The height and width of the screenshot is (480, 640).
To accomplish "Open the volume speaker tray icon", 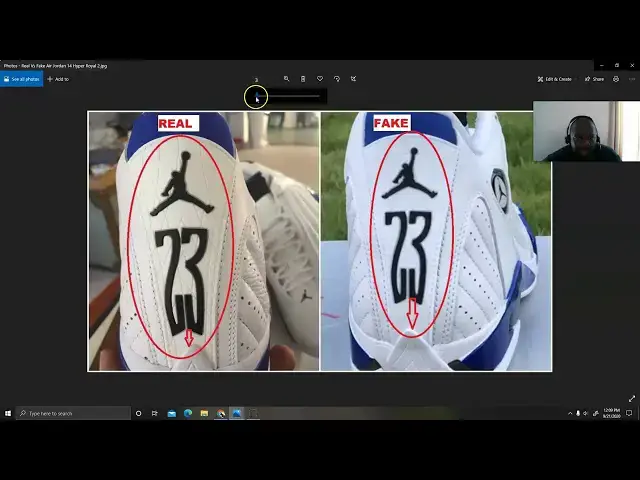I will (x=586, y=413).
